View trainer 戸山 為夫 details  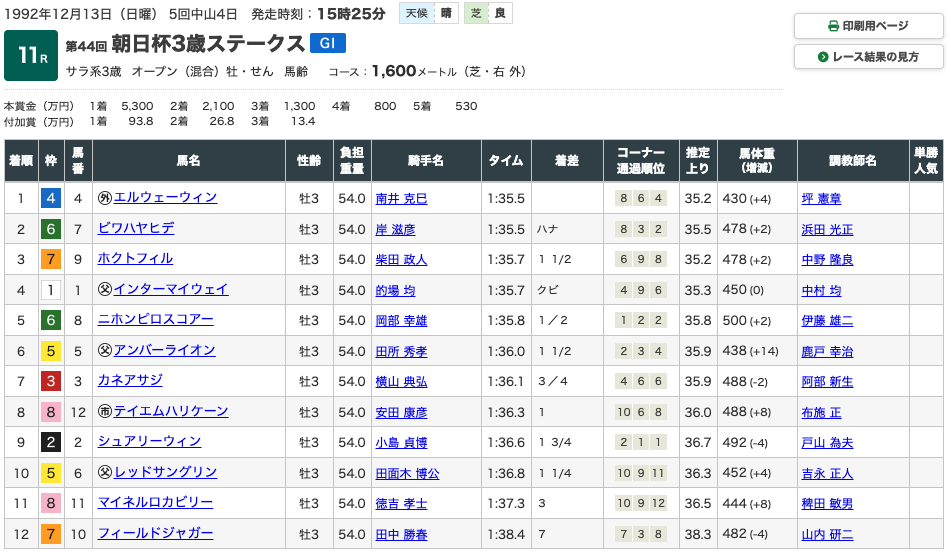(827, 443)
